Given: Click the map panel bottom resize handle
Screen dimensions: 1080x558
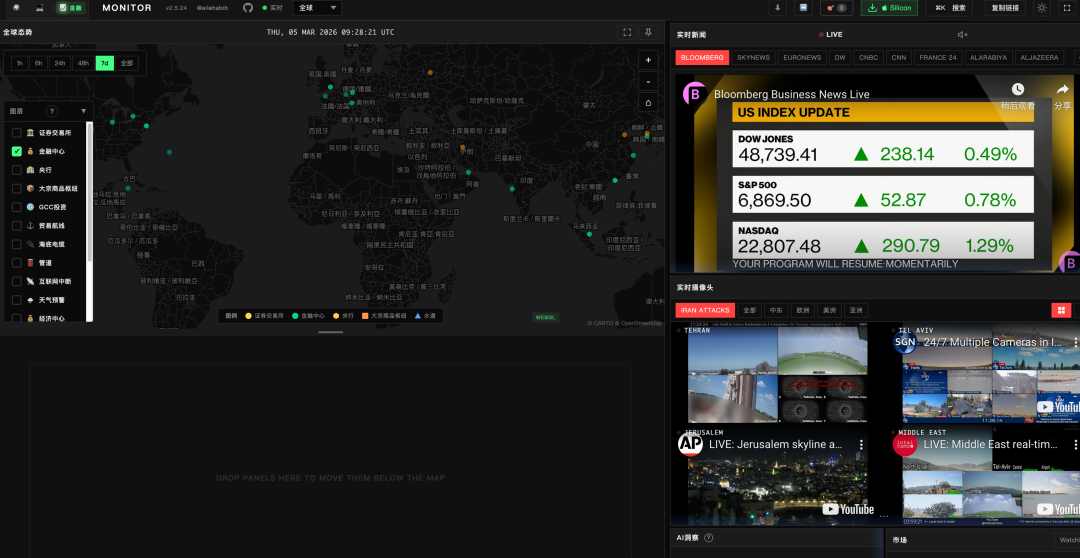Looking at the screenshot, I should pos(331,332).
